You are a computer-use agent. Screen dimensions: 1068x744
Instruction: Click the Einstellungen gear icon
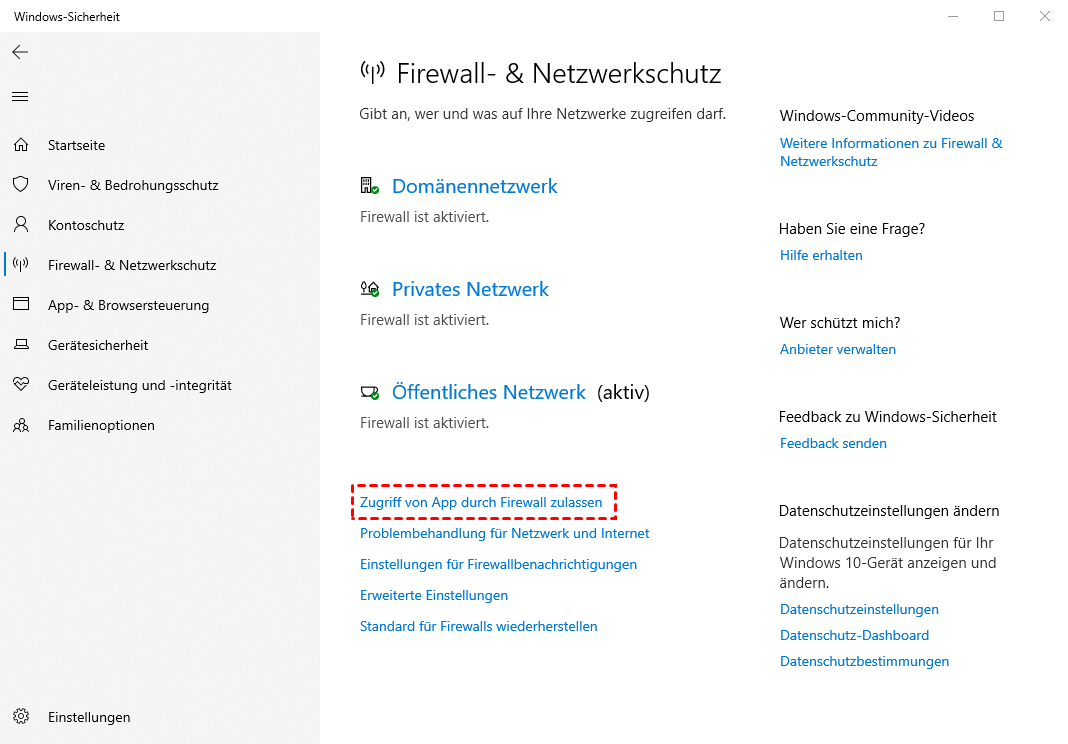click(20, 717)
